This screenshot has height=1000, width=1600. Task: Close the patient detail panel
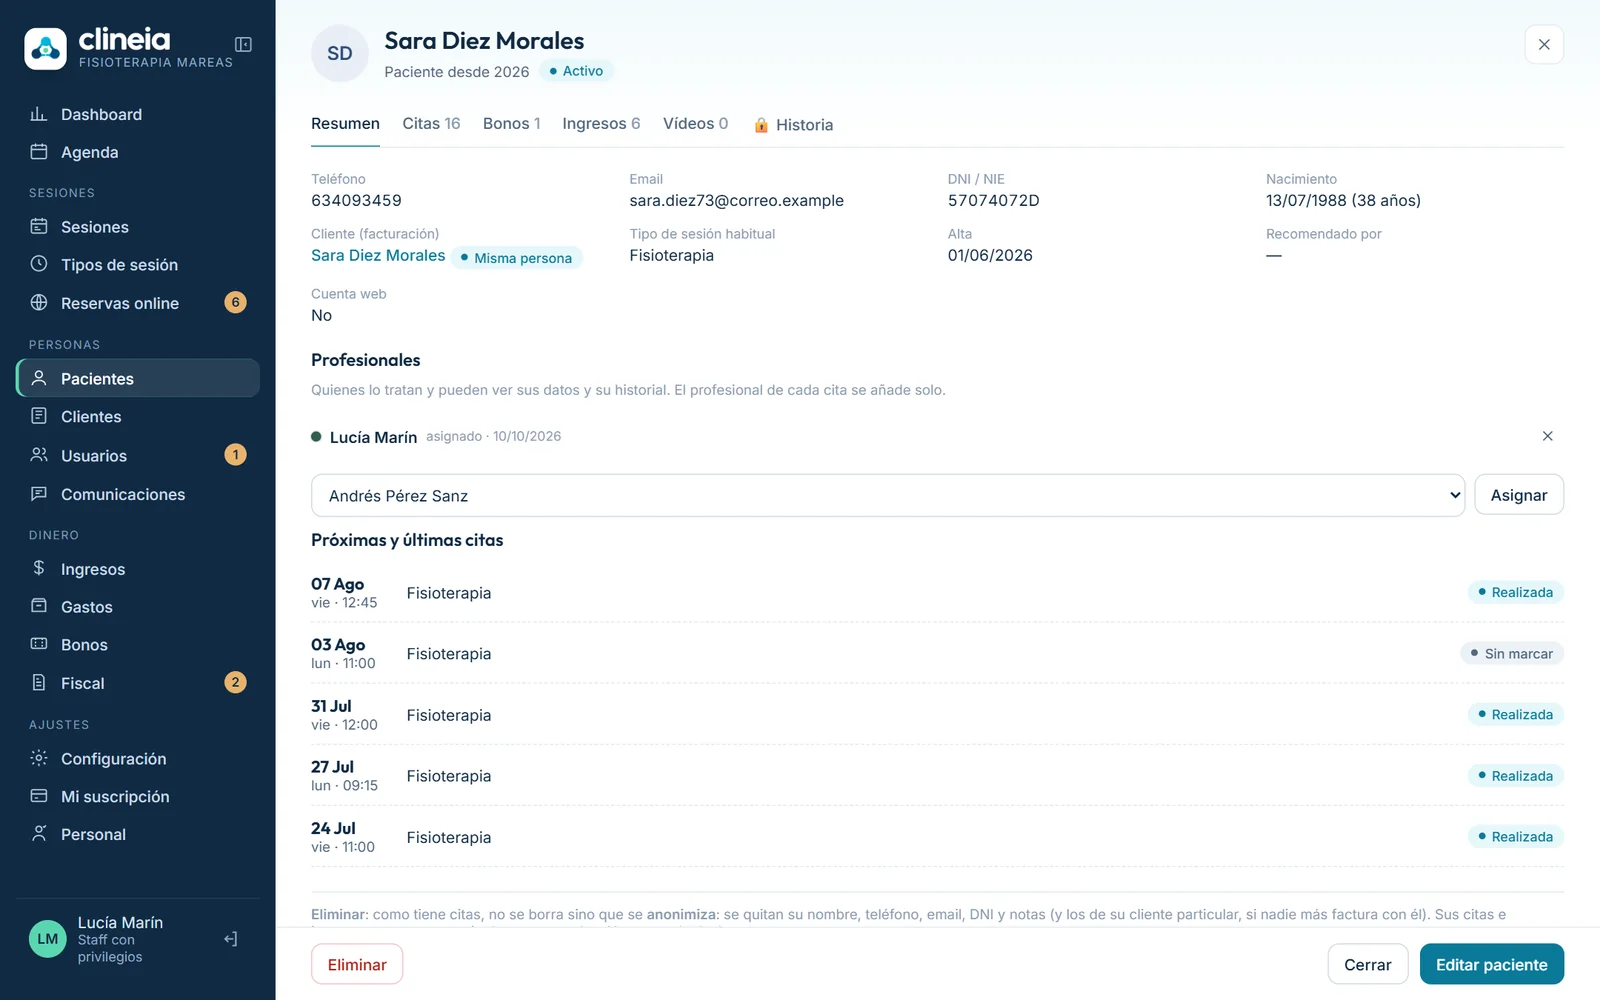(1544, 44)
